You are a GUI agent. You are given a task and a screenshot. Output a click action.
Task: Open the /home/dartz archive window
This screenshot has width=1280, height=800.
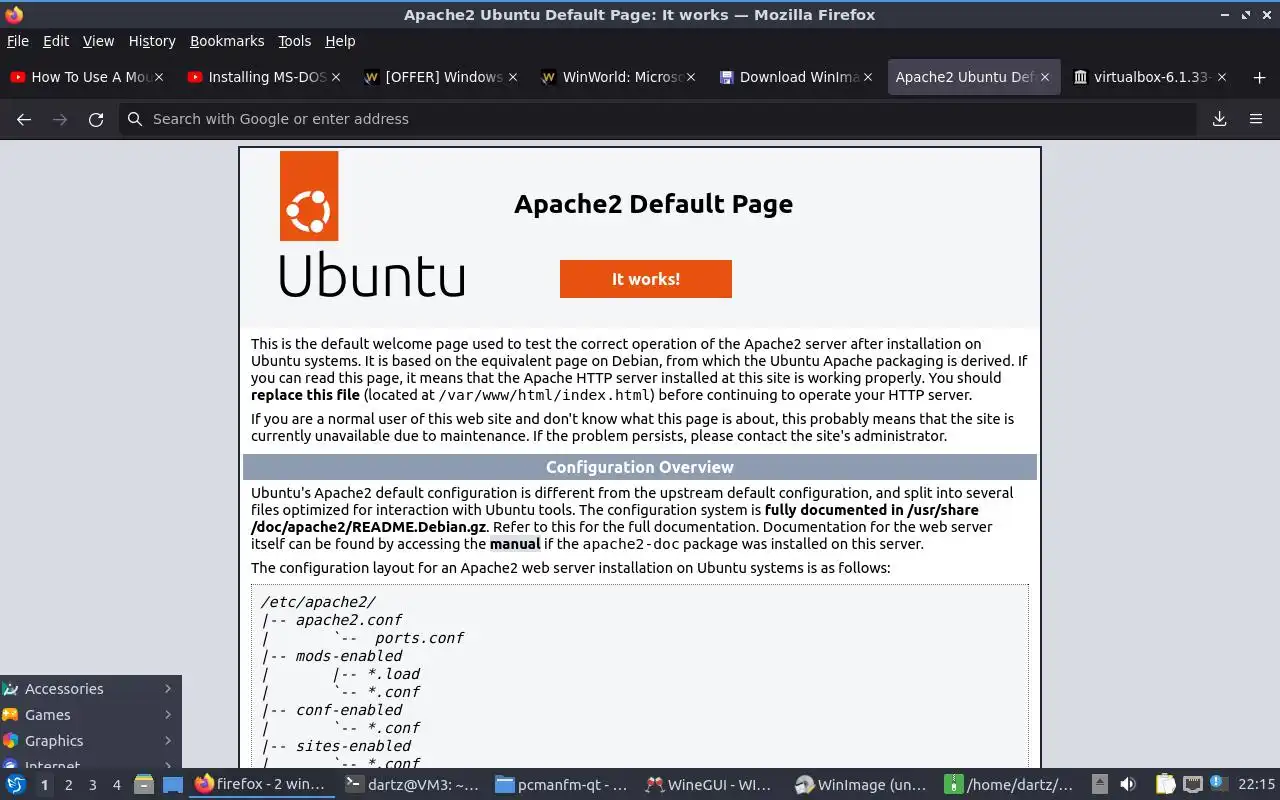1012,785
